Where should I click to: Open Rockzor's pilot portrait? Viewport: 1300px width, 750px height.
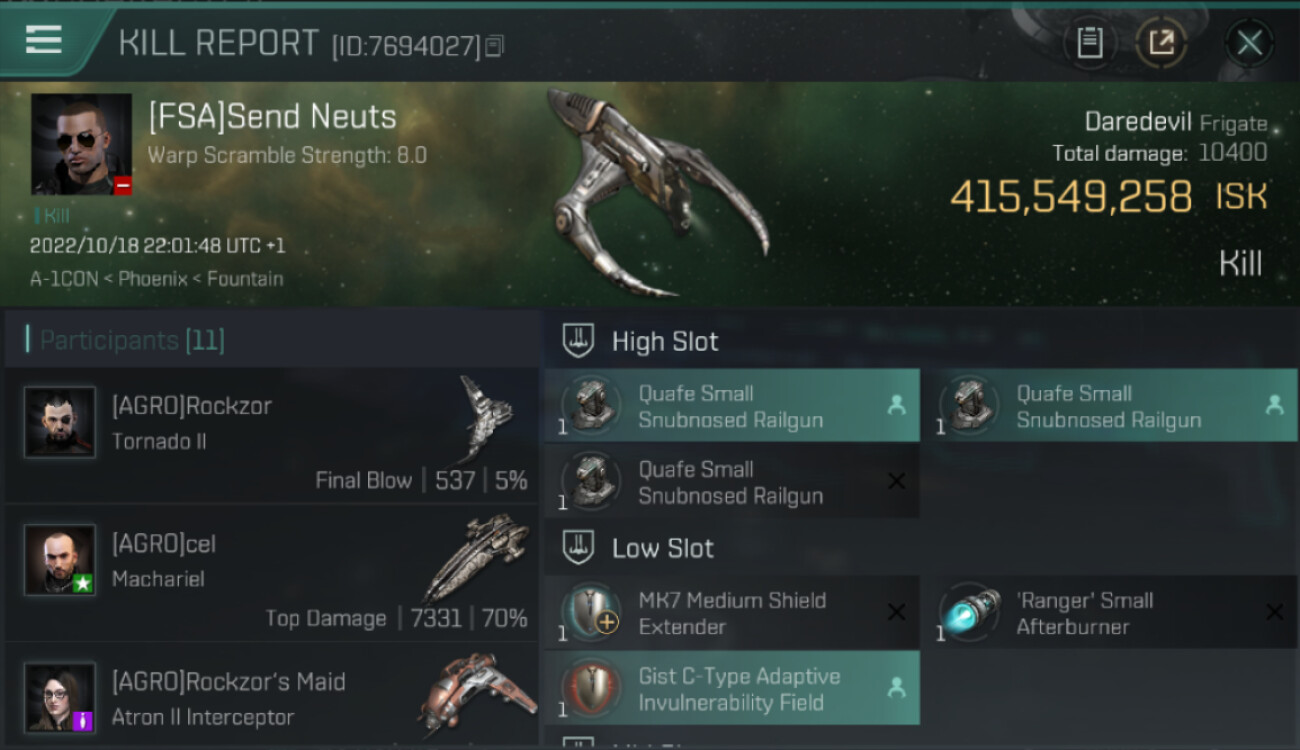pyautogui.click(x=60, y=422)
